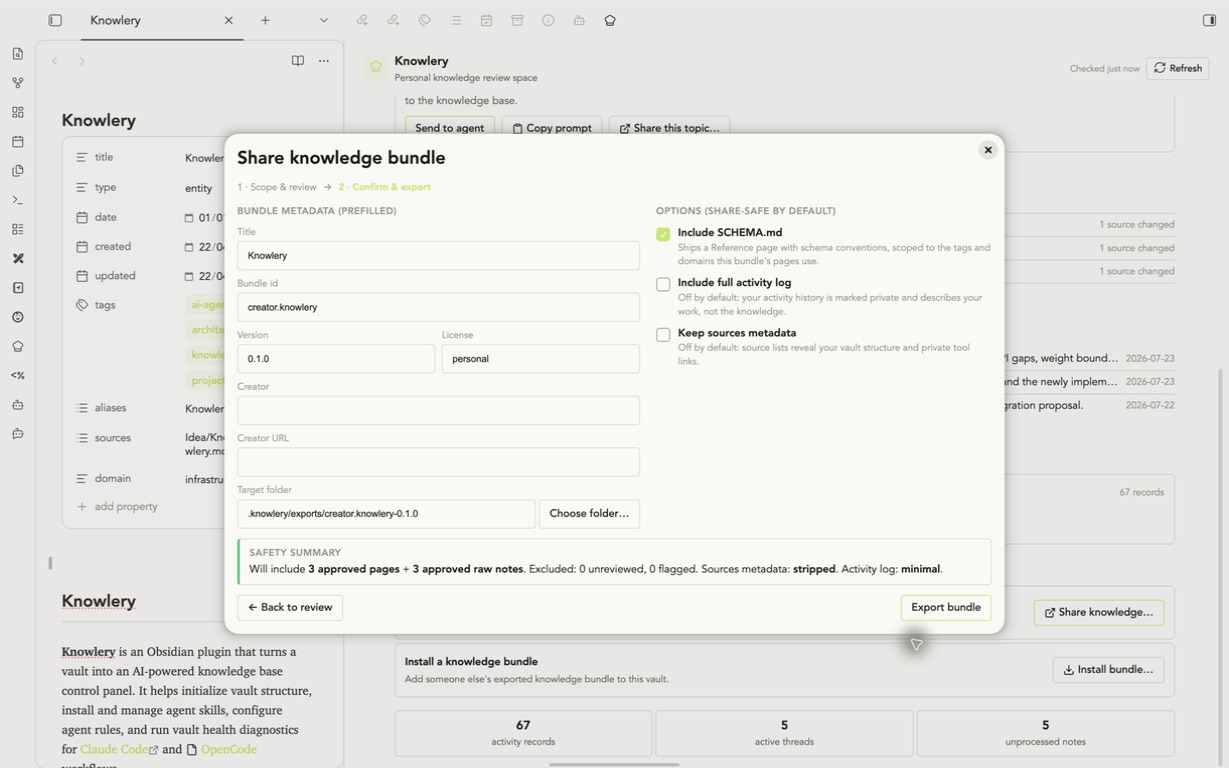This screenshot has width=1229, height=768.
Task: Click the smiley face ribbon icon
Action: click(18, 317)
